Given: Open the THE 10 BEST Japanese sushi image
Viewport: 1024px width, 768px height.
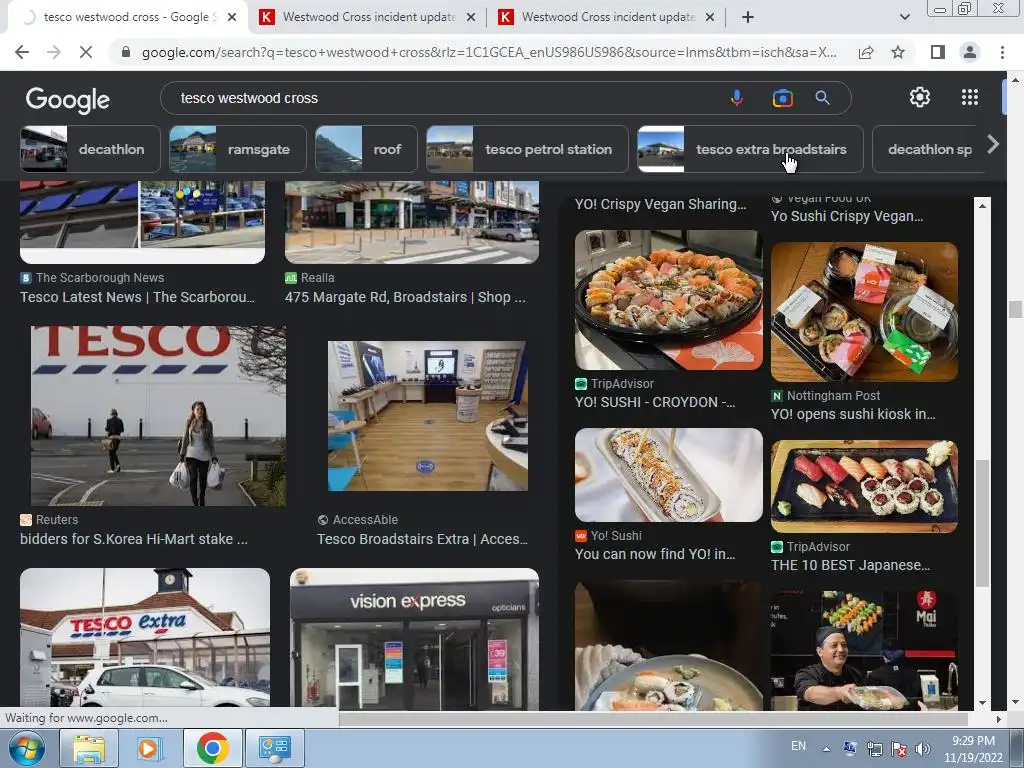Looking at the screenshot, I should (x=864, y=487).
